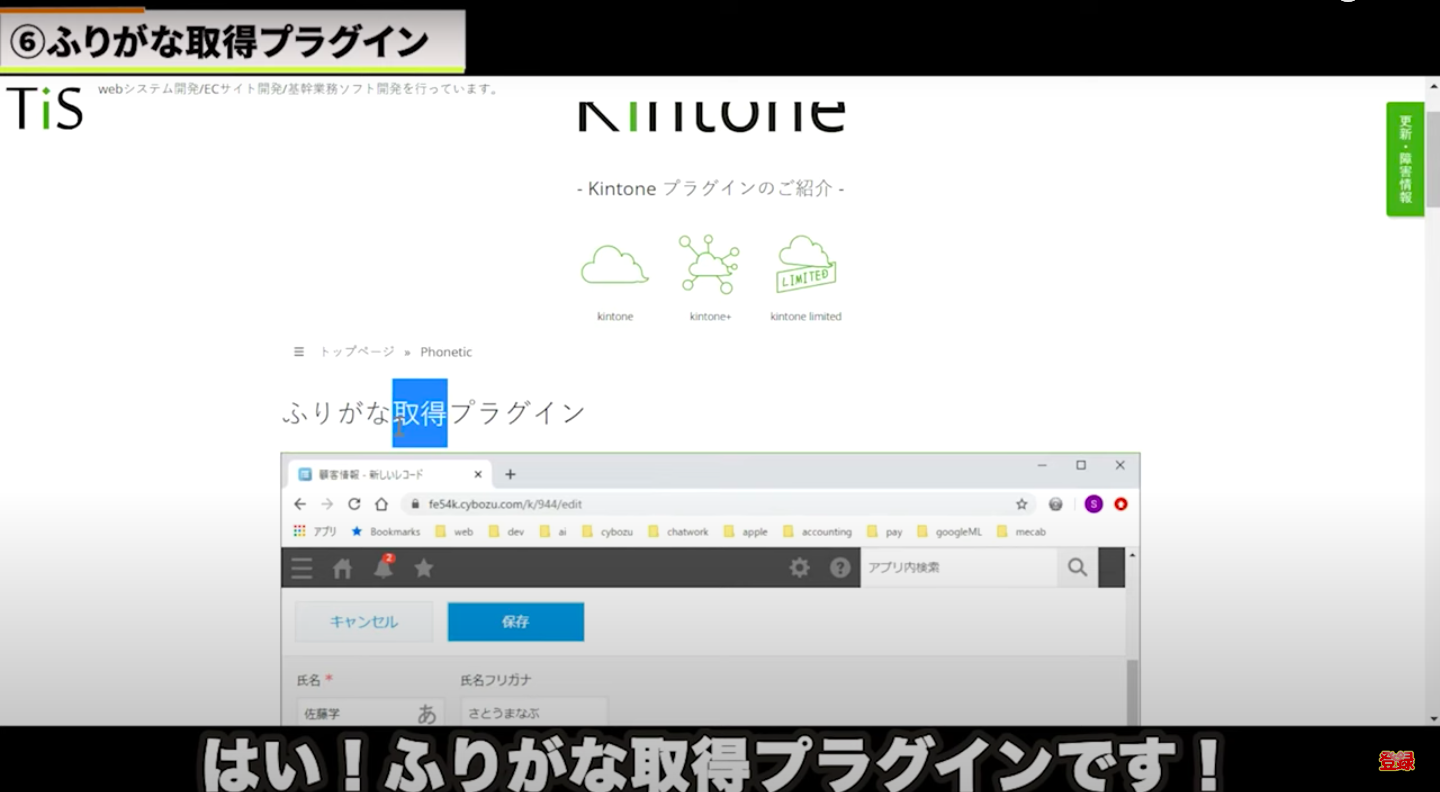Image resolution: width=1440 pixels, height=792 pixels.
Task: Click the kintone cloud icon
Action: (614, 266)
